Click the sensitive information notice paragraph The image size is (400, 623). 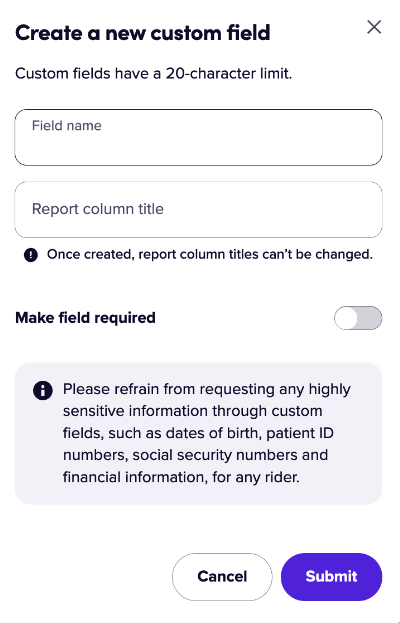tap(207, 433)
